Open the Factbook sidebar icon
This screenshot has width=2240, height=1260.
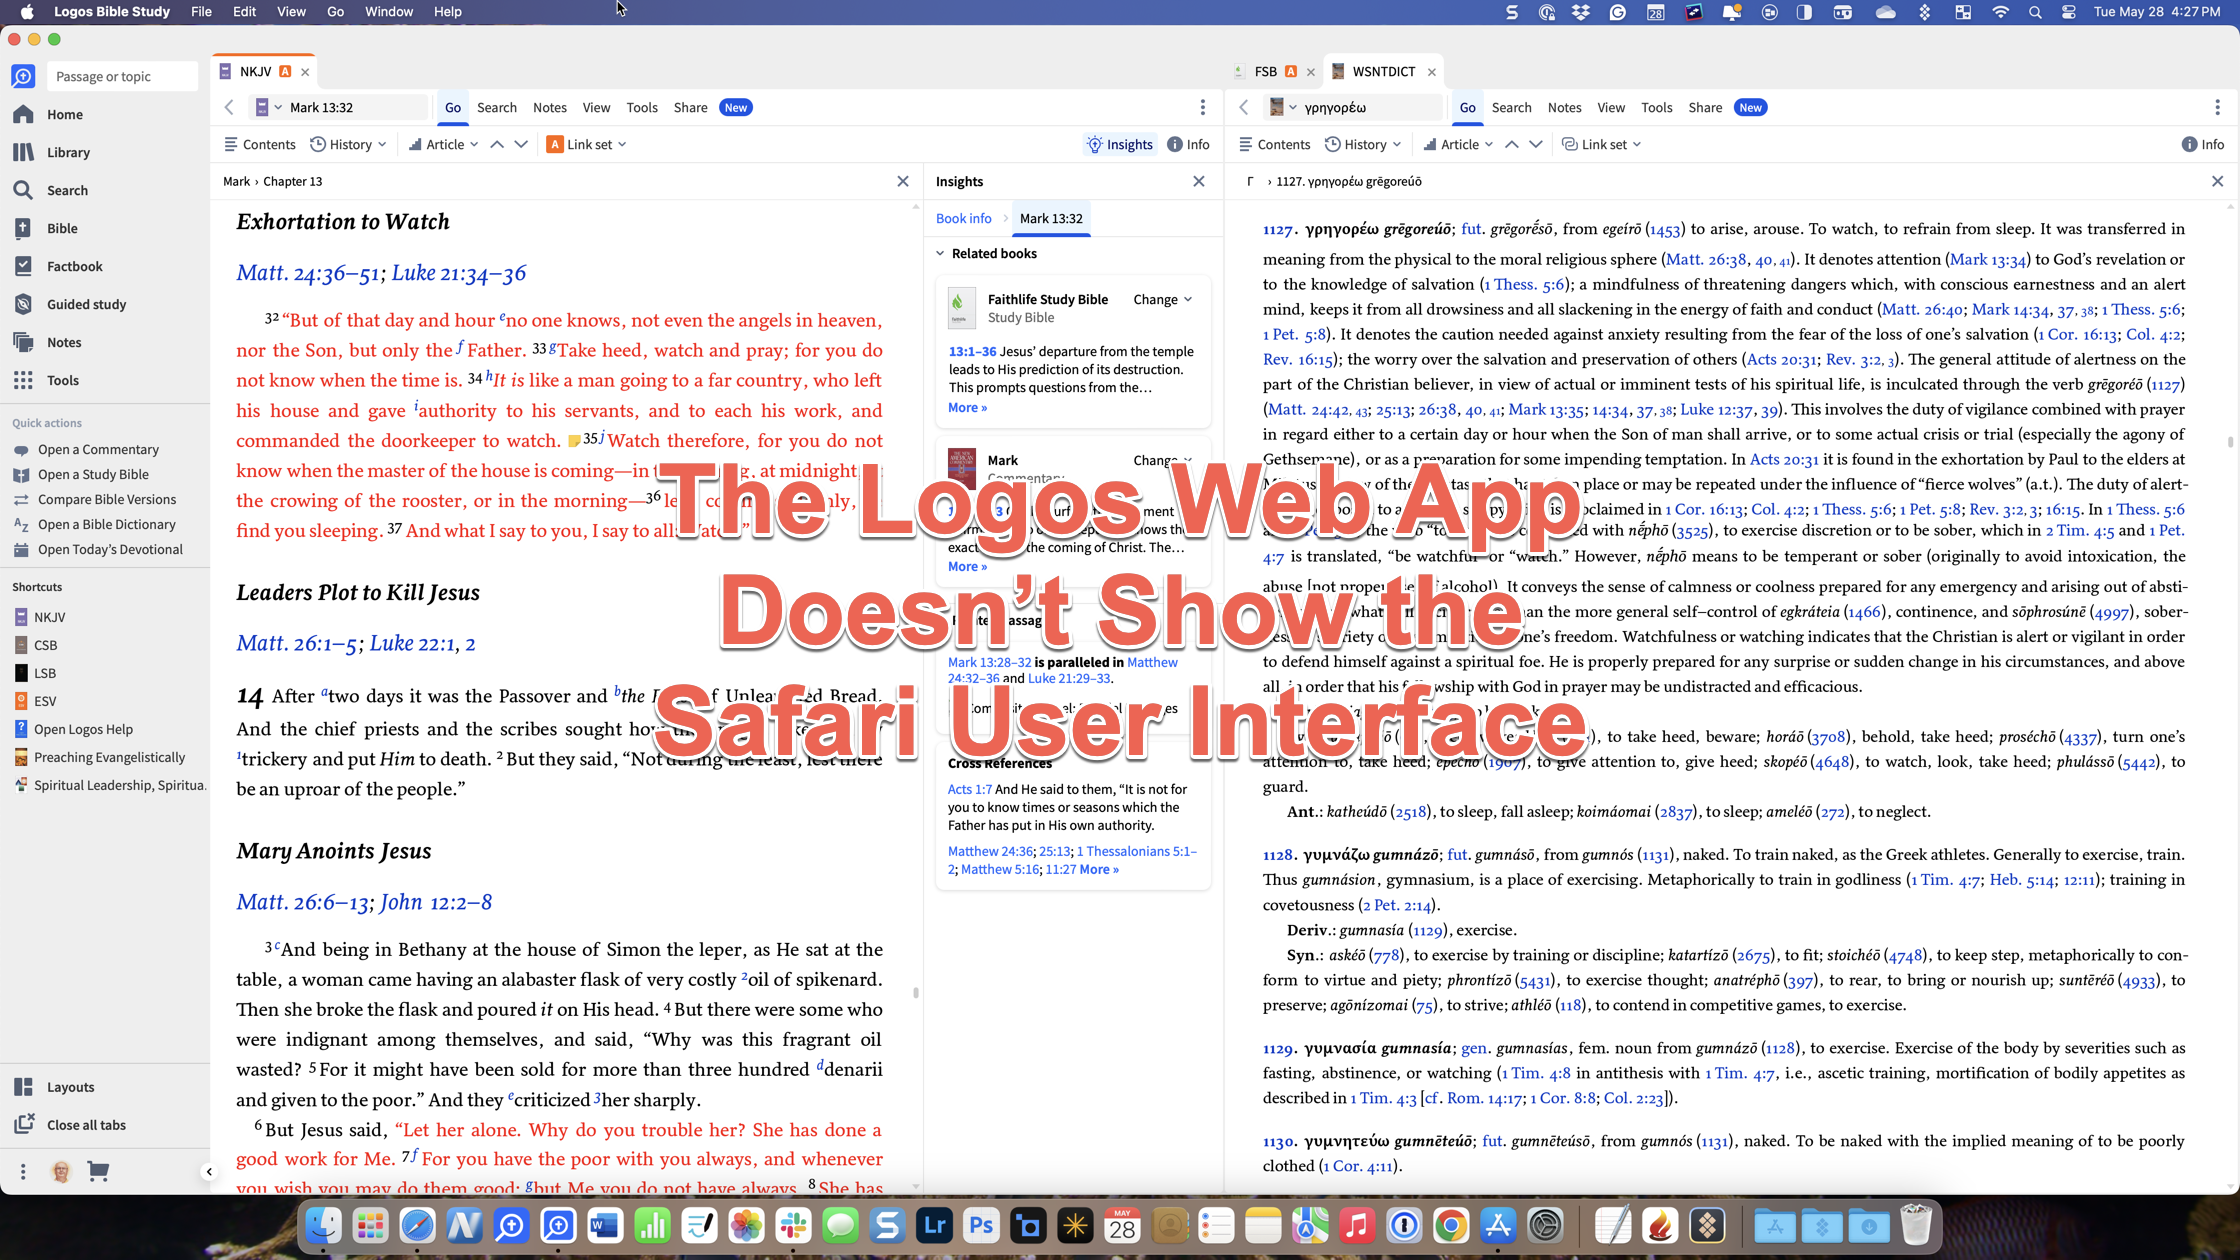[23, 266]
